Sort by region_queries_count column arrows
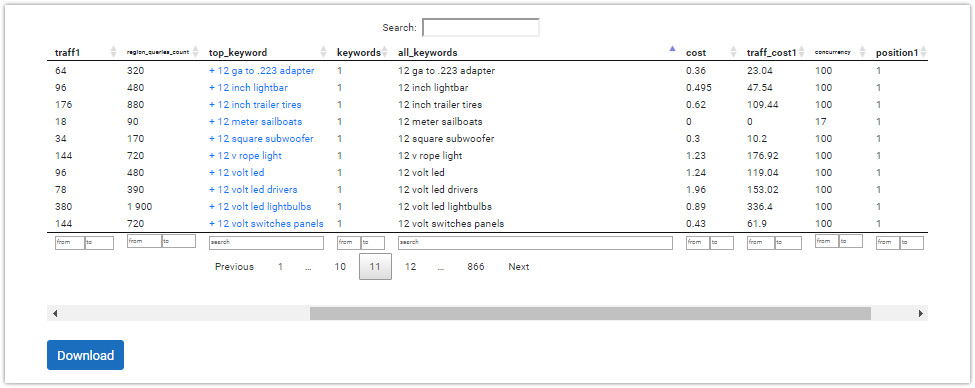This screenshot has height=388, width=975. [x=196, y=52]
